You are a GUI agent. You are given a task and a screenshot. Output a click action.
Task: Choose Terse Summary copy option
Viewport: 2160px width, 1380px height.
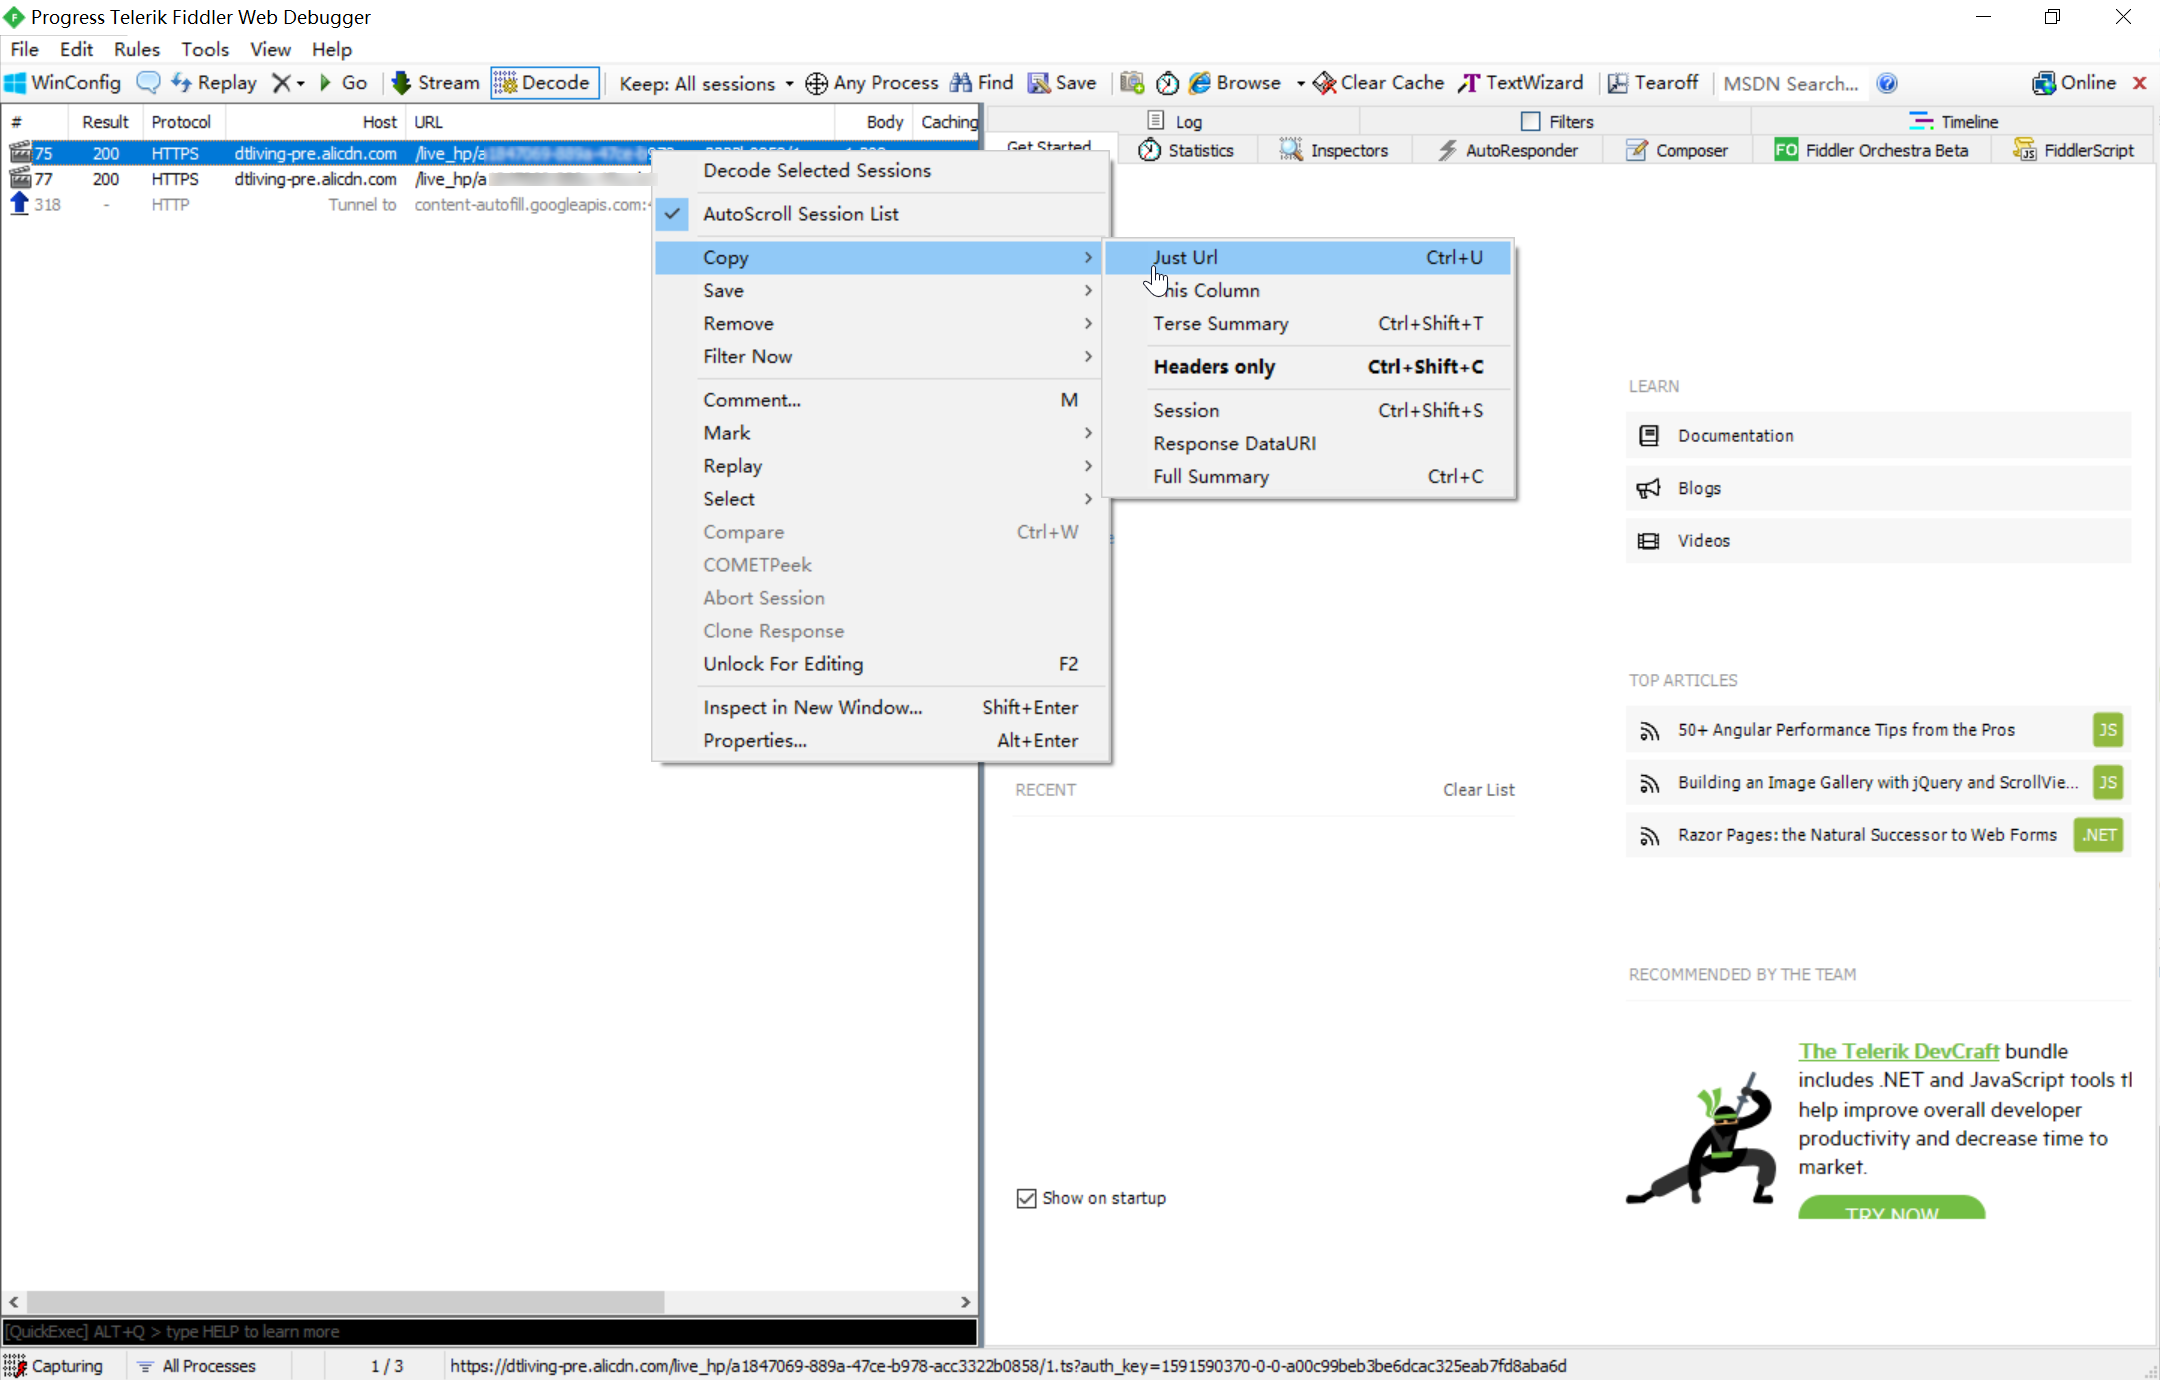[x=1309, y=323]
